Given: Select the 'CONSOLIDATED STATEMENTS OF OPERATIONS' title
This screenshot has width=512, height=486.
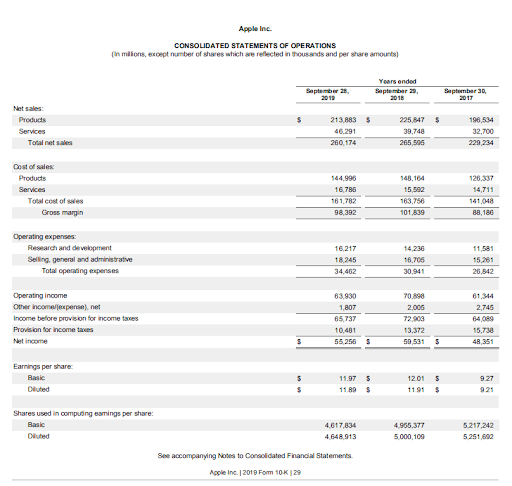Looking at the screenshot, I should (255, 46).
